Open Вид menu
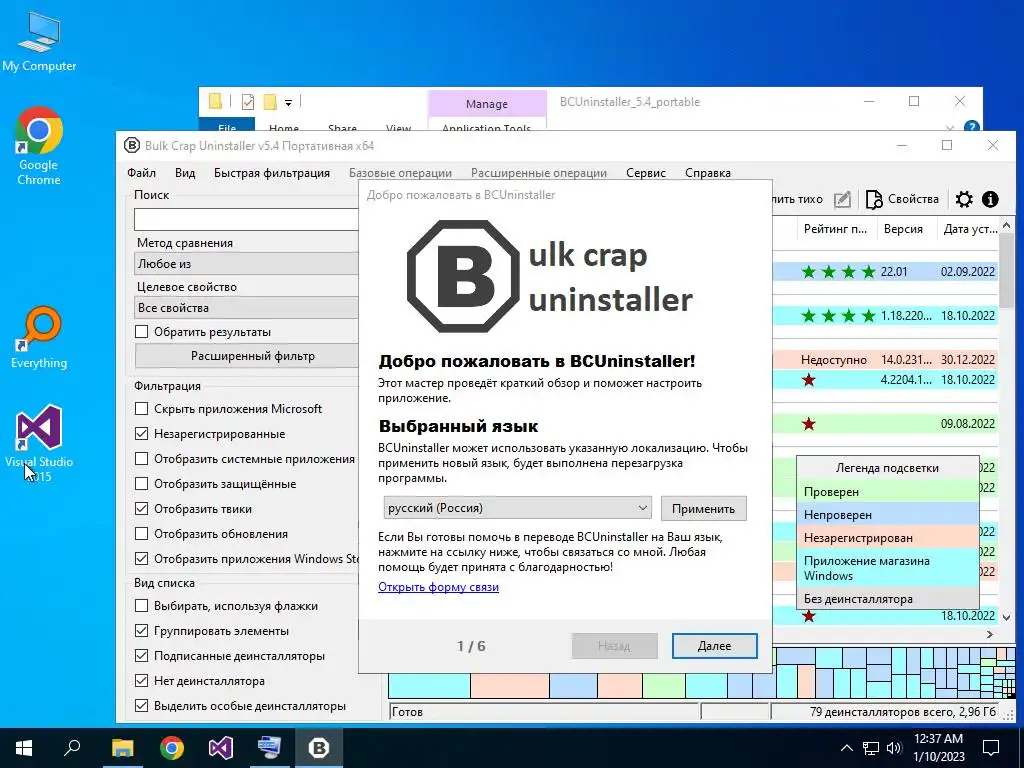The image size is (1024, 768). coord(185,173)
